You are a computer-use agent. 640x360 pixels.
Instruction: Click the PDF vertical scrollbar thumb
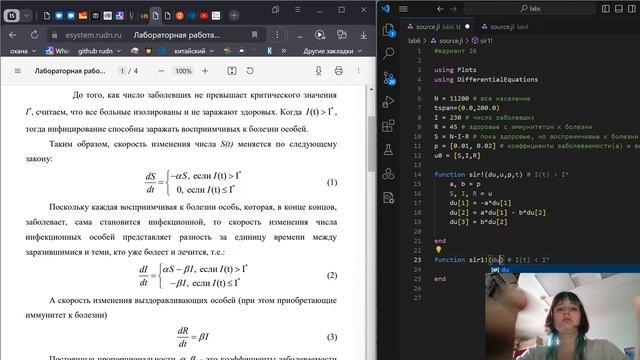[371, 144]
